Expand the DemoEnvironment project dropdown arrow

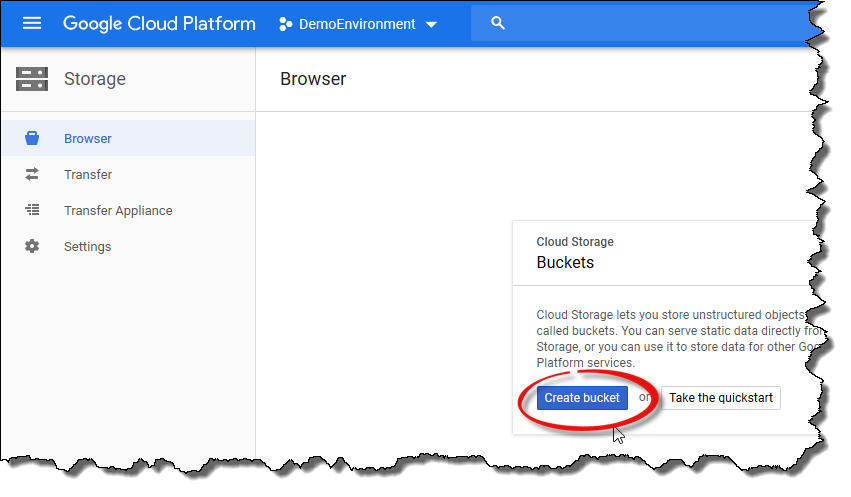pyautogui.click(x=431, y=24)
